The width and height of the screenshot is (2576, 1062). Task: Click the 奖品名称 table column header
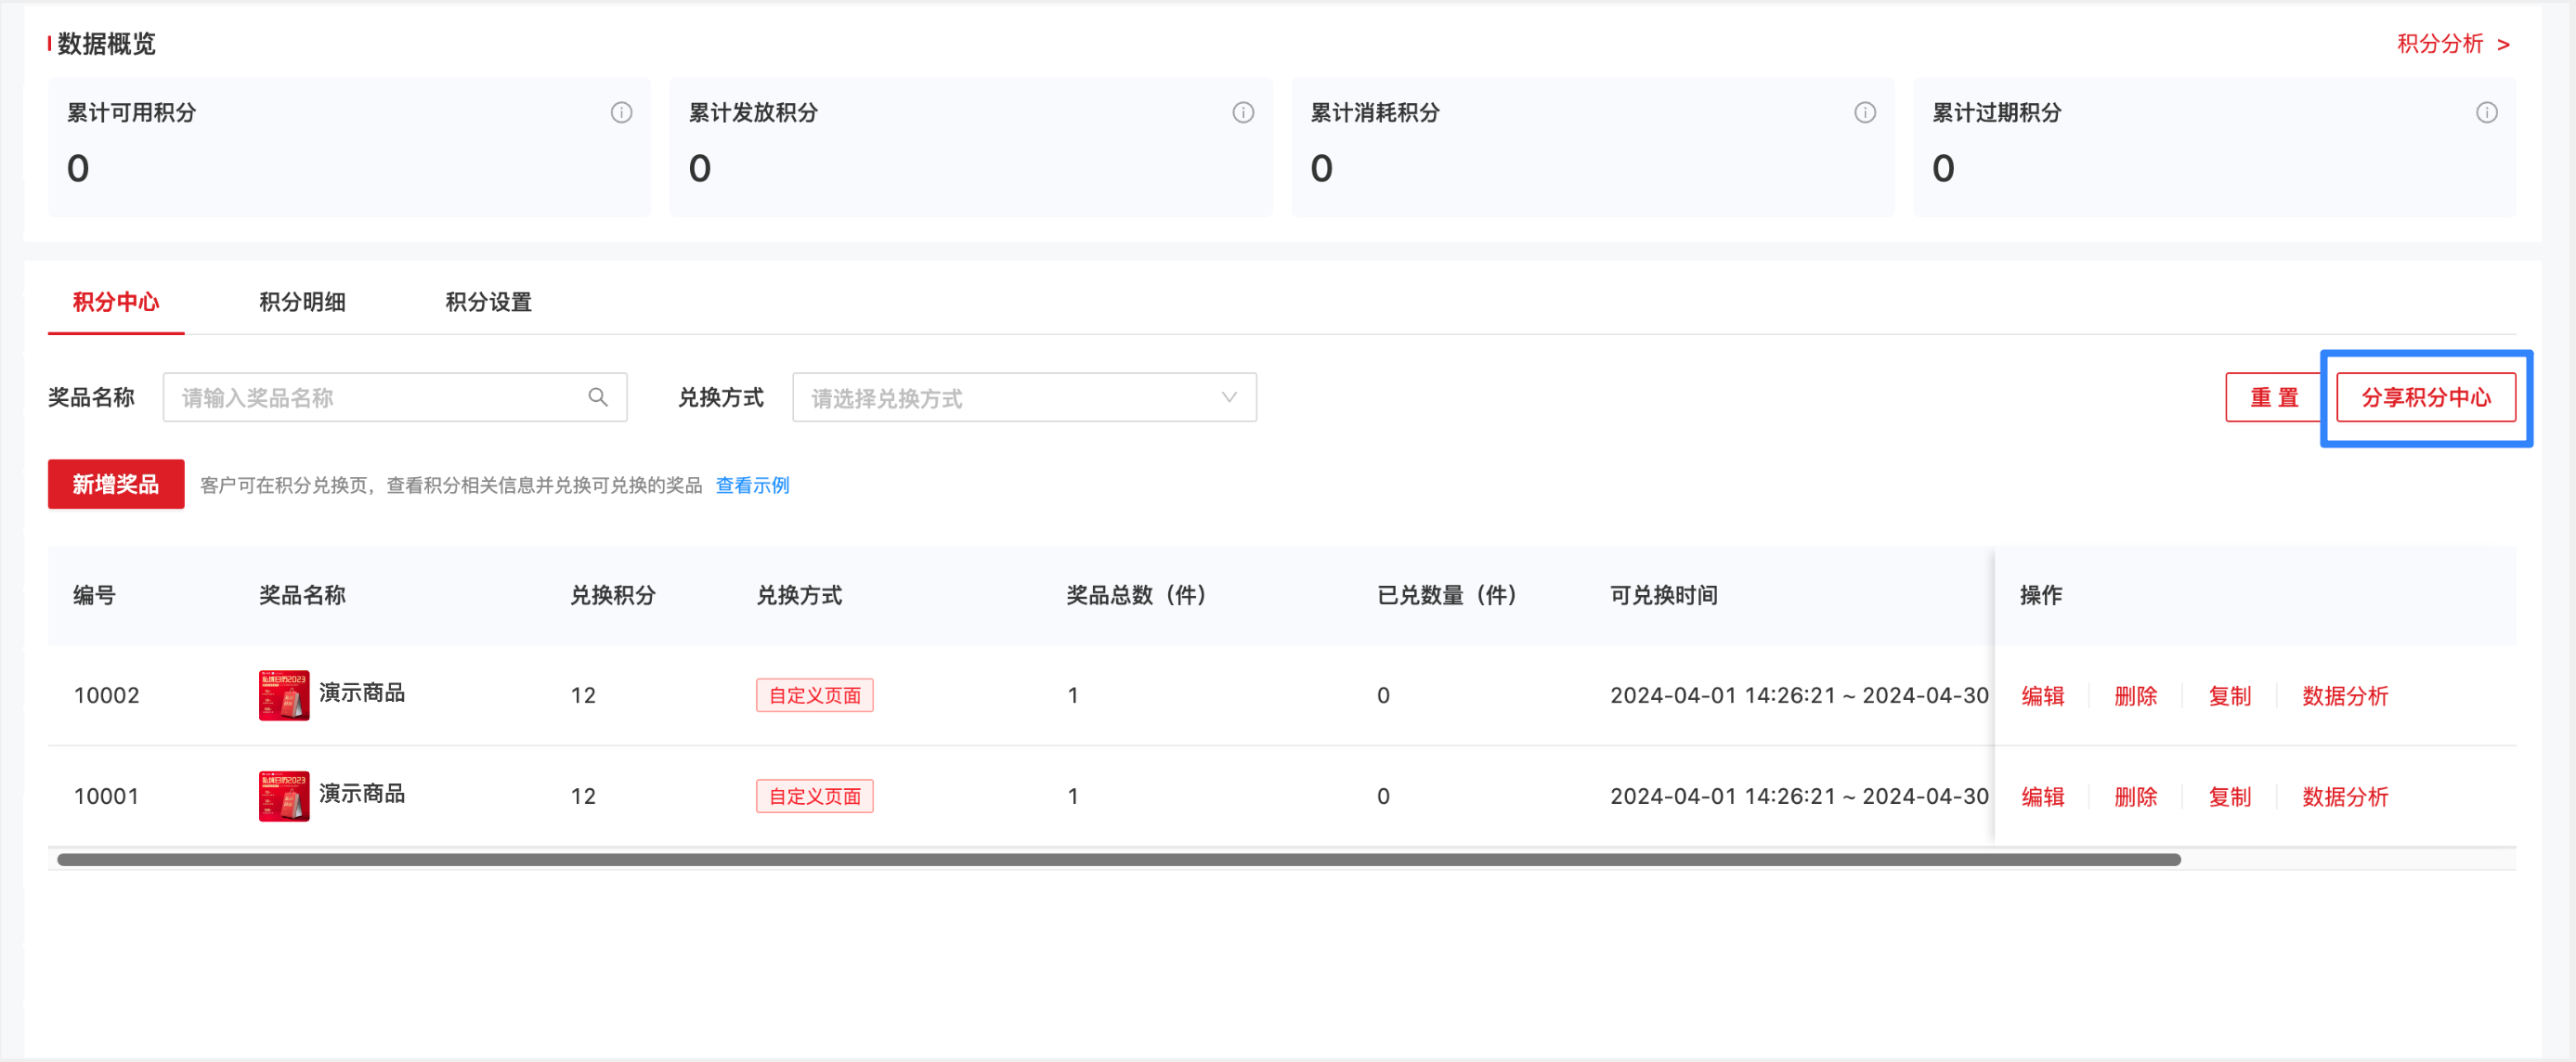(x=302, y=595)
